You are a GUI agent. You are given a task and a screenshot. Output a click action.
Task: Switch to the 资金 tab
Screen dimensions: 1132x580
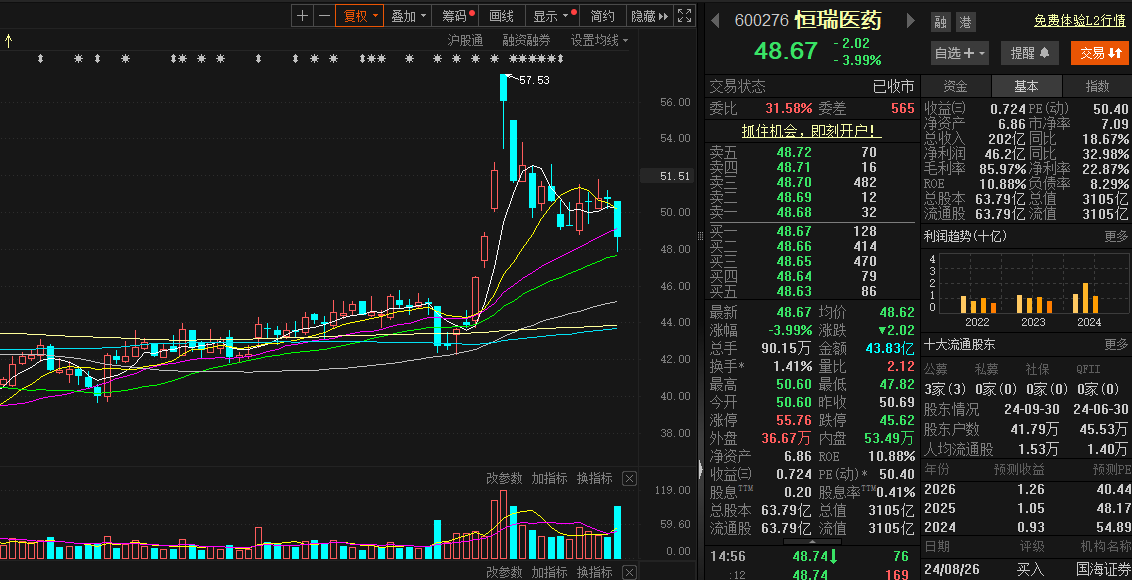[955, 86]
